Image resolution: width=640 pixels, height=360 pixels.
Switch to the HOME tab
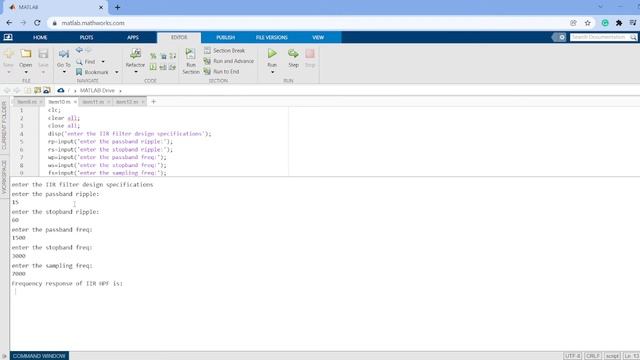click(40, 37)
